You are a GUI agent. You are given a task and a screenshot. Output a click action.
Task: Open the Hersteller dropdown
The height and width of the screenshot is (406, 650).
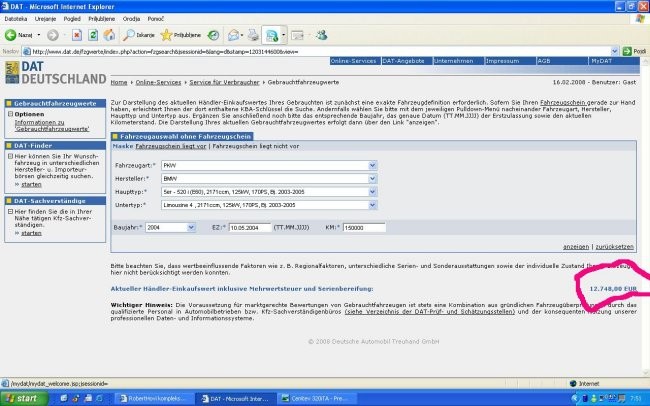372,179
